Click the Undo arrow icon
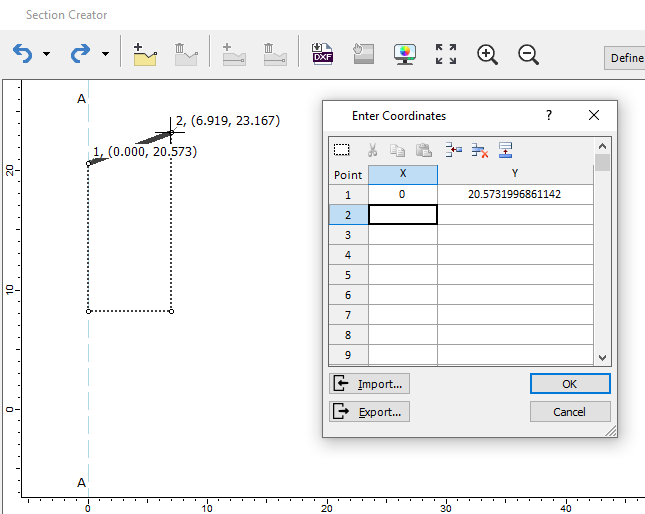Viewport: 645px width, 514px height. click(x=23, y=54)
